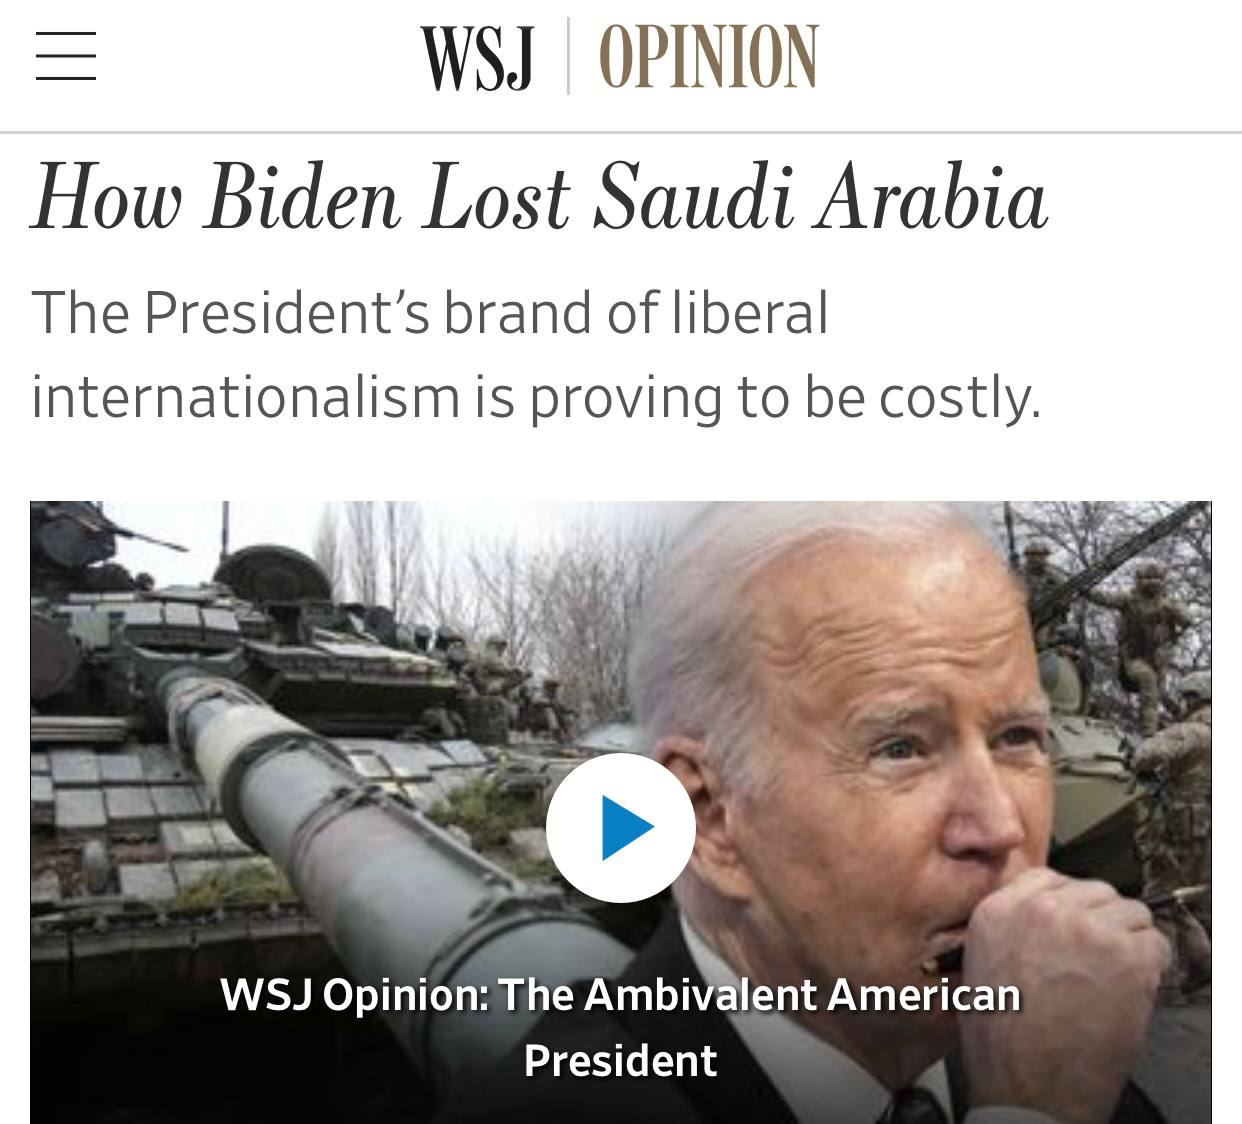Click the word 'President' in video caption
This screenshot has width=1242, height=1124.
point(620,1061)
